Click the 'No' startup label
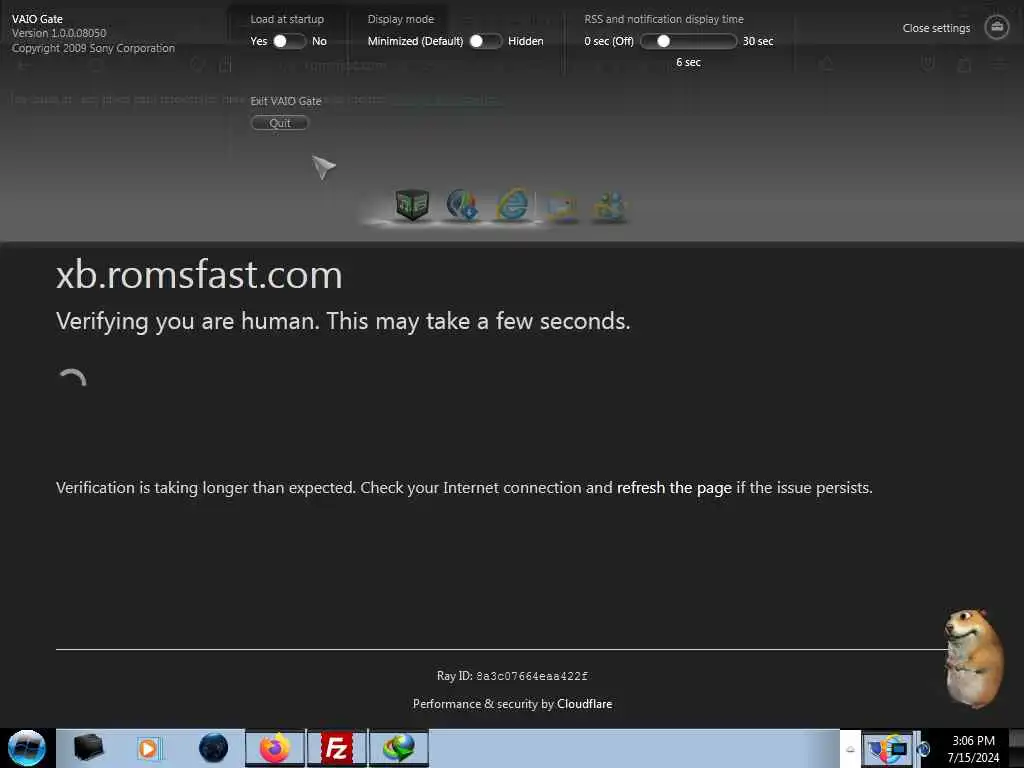The width and height of the screenshot is (1024, 768). click(x=319, y=41)
